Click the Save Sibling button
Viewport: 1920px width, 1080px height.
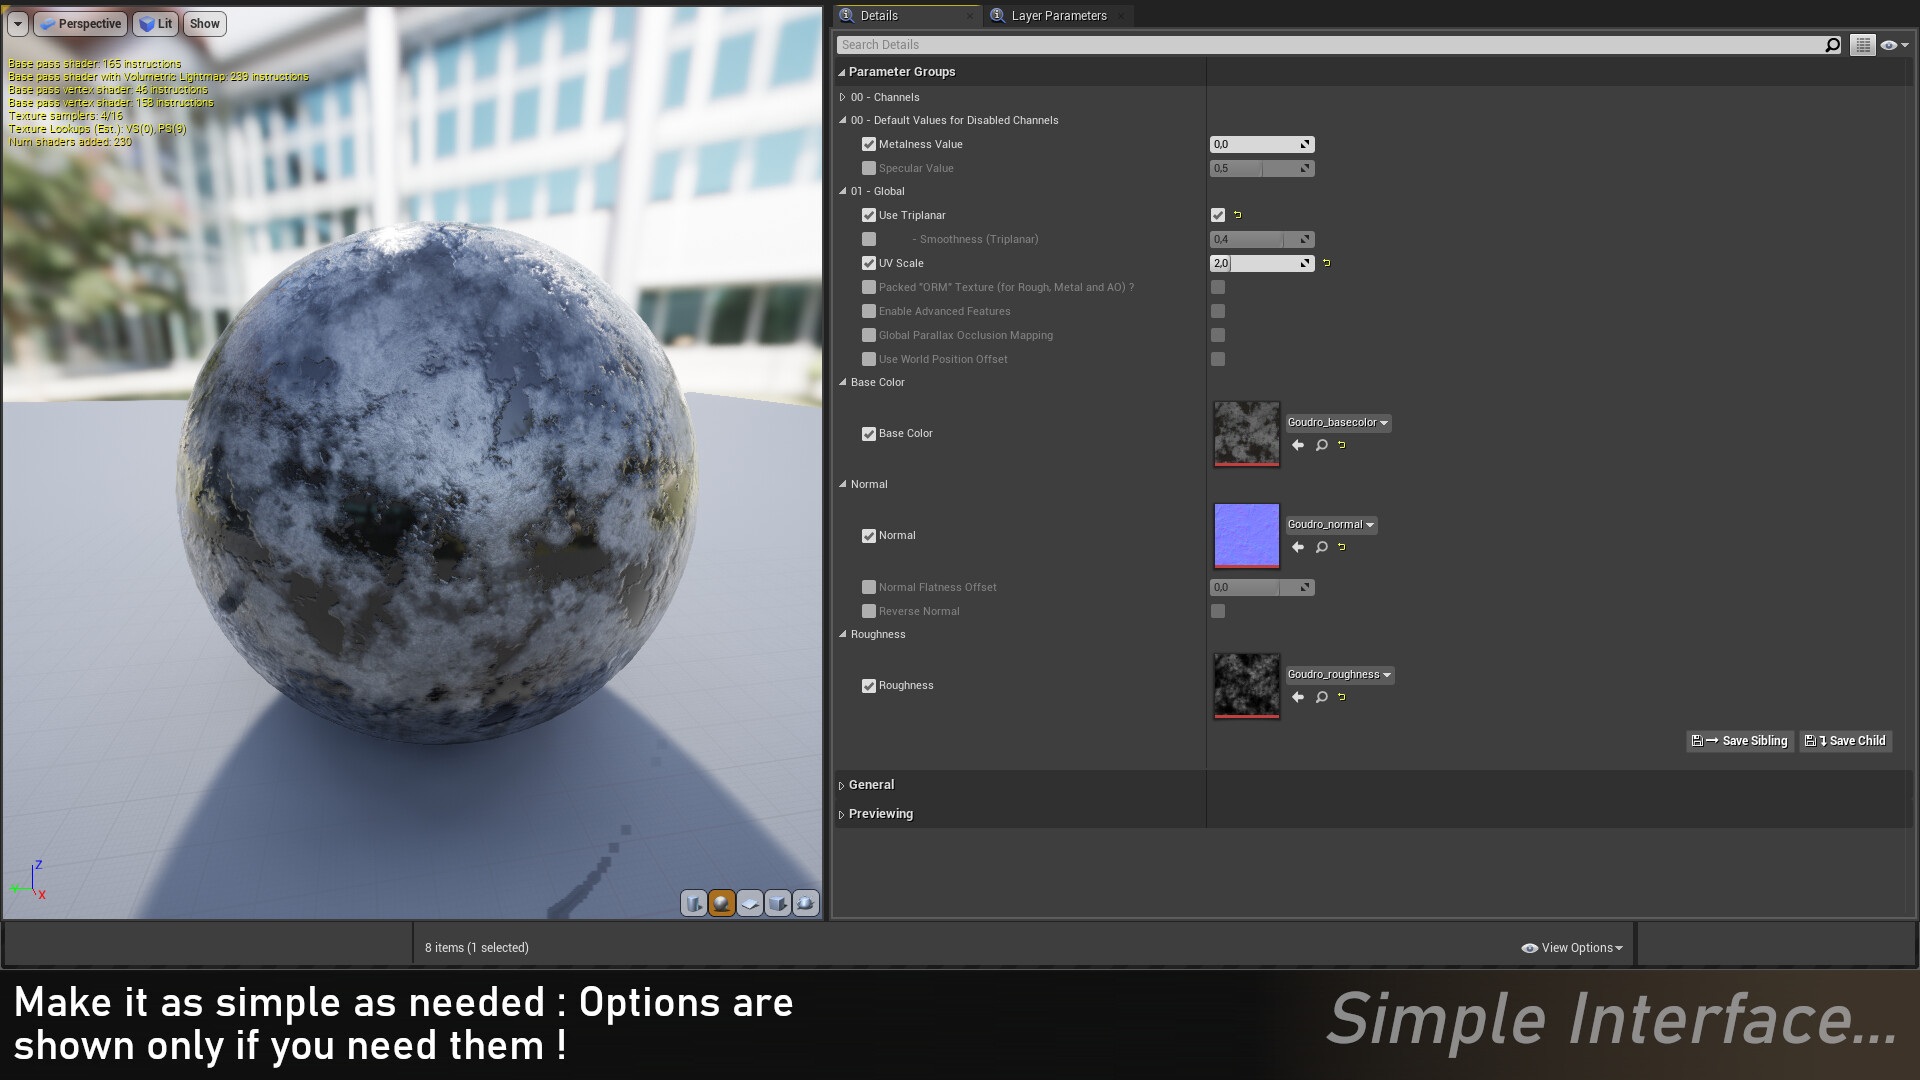1740,741
